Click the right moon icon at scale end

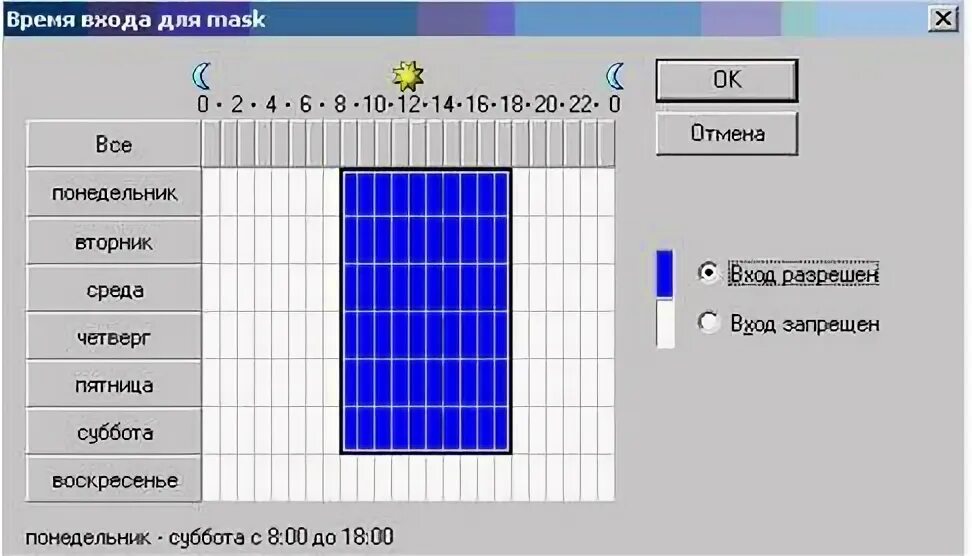(615, 77)
